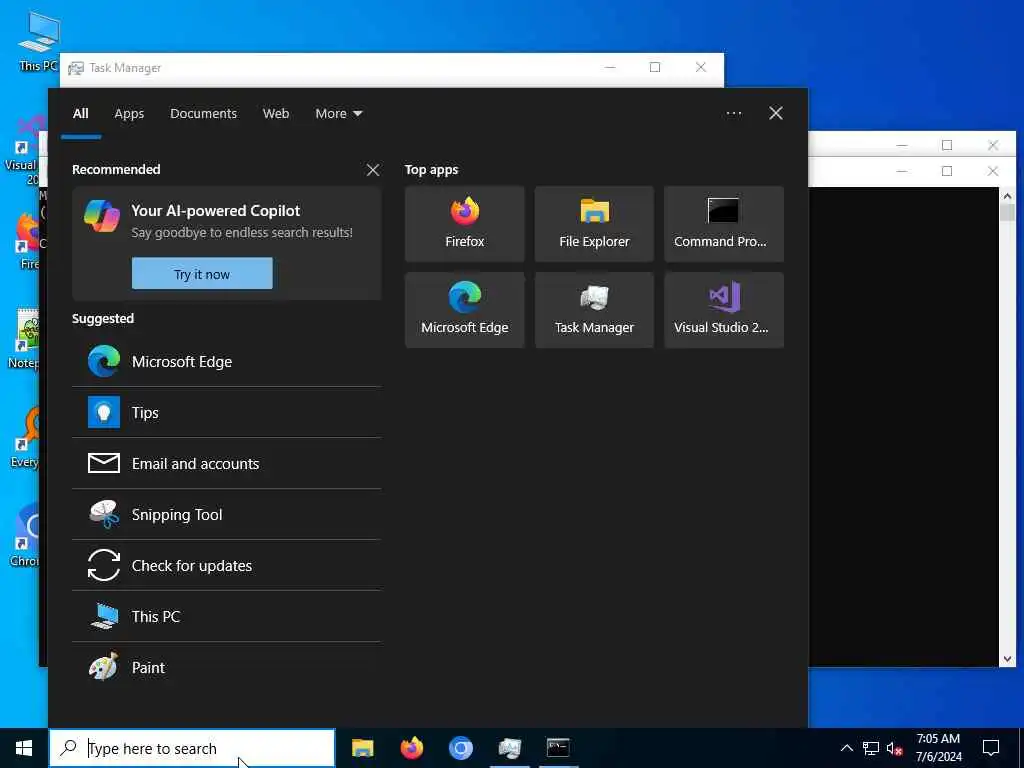Launch Command Prompt tile in Top apps
The width and height of the screenshot is (1024, 768).
[x=724, y=224]
